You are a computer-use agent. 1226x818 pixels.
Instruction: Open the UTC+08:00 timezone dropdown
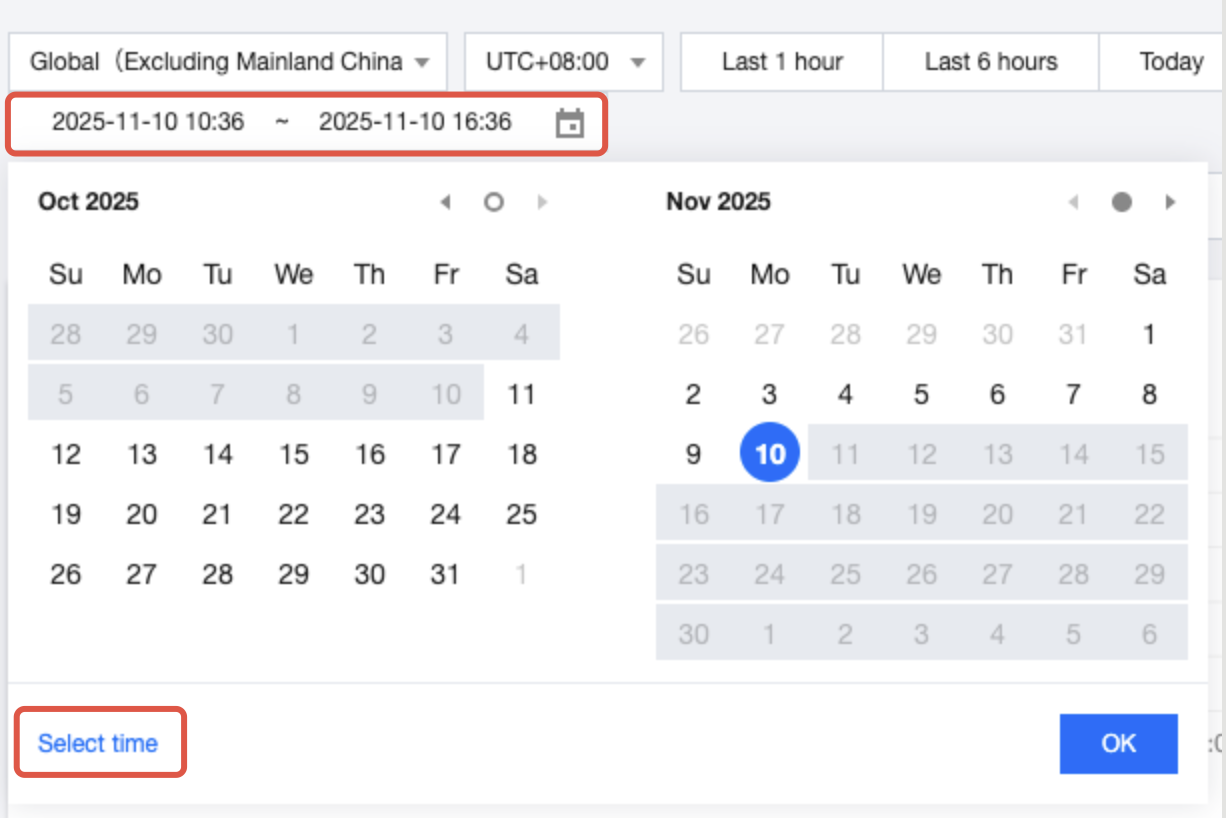click(563, 62)
